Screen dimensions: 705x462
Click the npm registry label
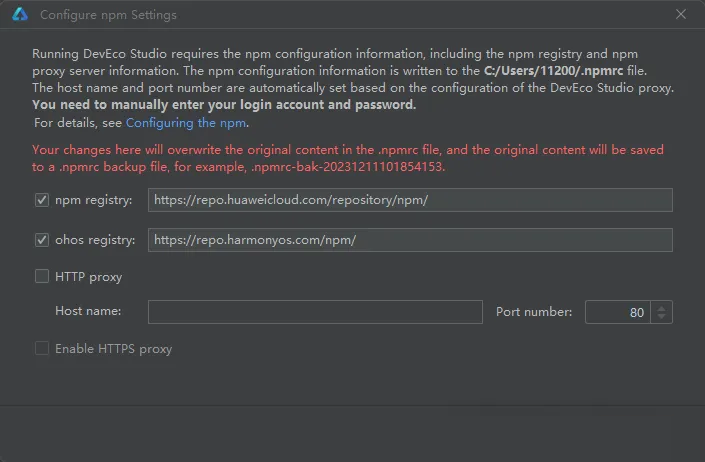pyautogui.click(x=94, y=200)
